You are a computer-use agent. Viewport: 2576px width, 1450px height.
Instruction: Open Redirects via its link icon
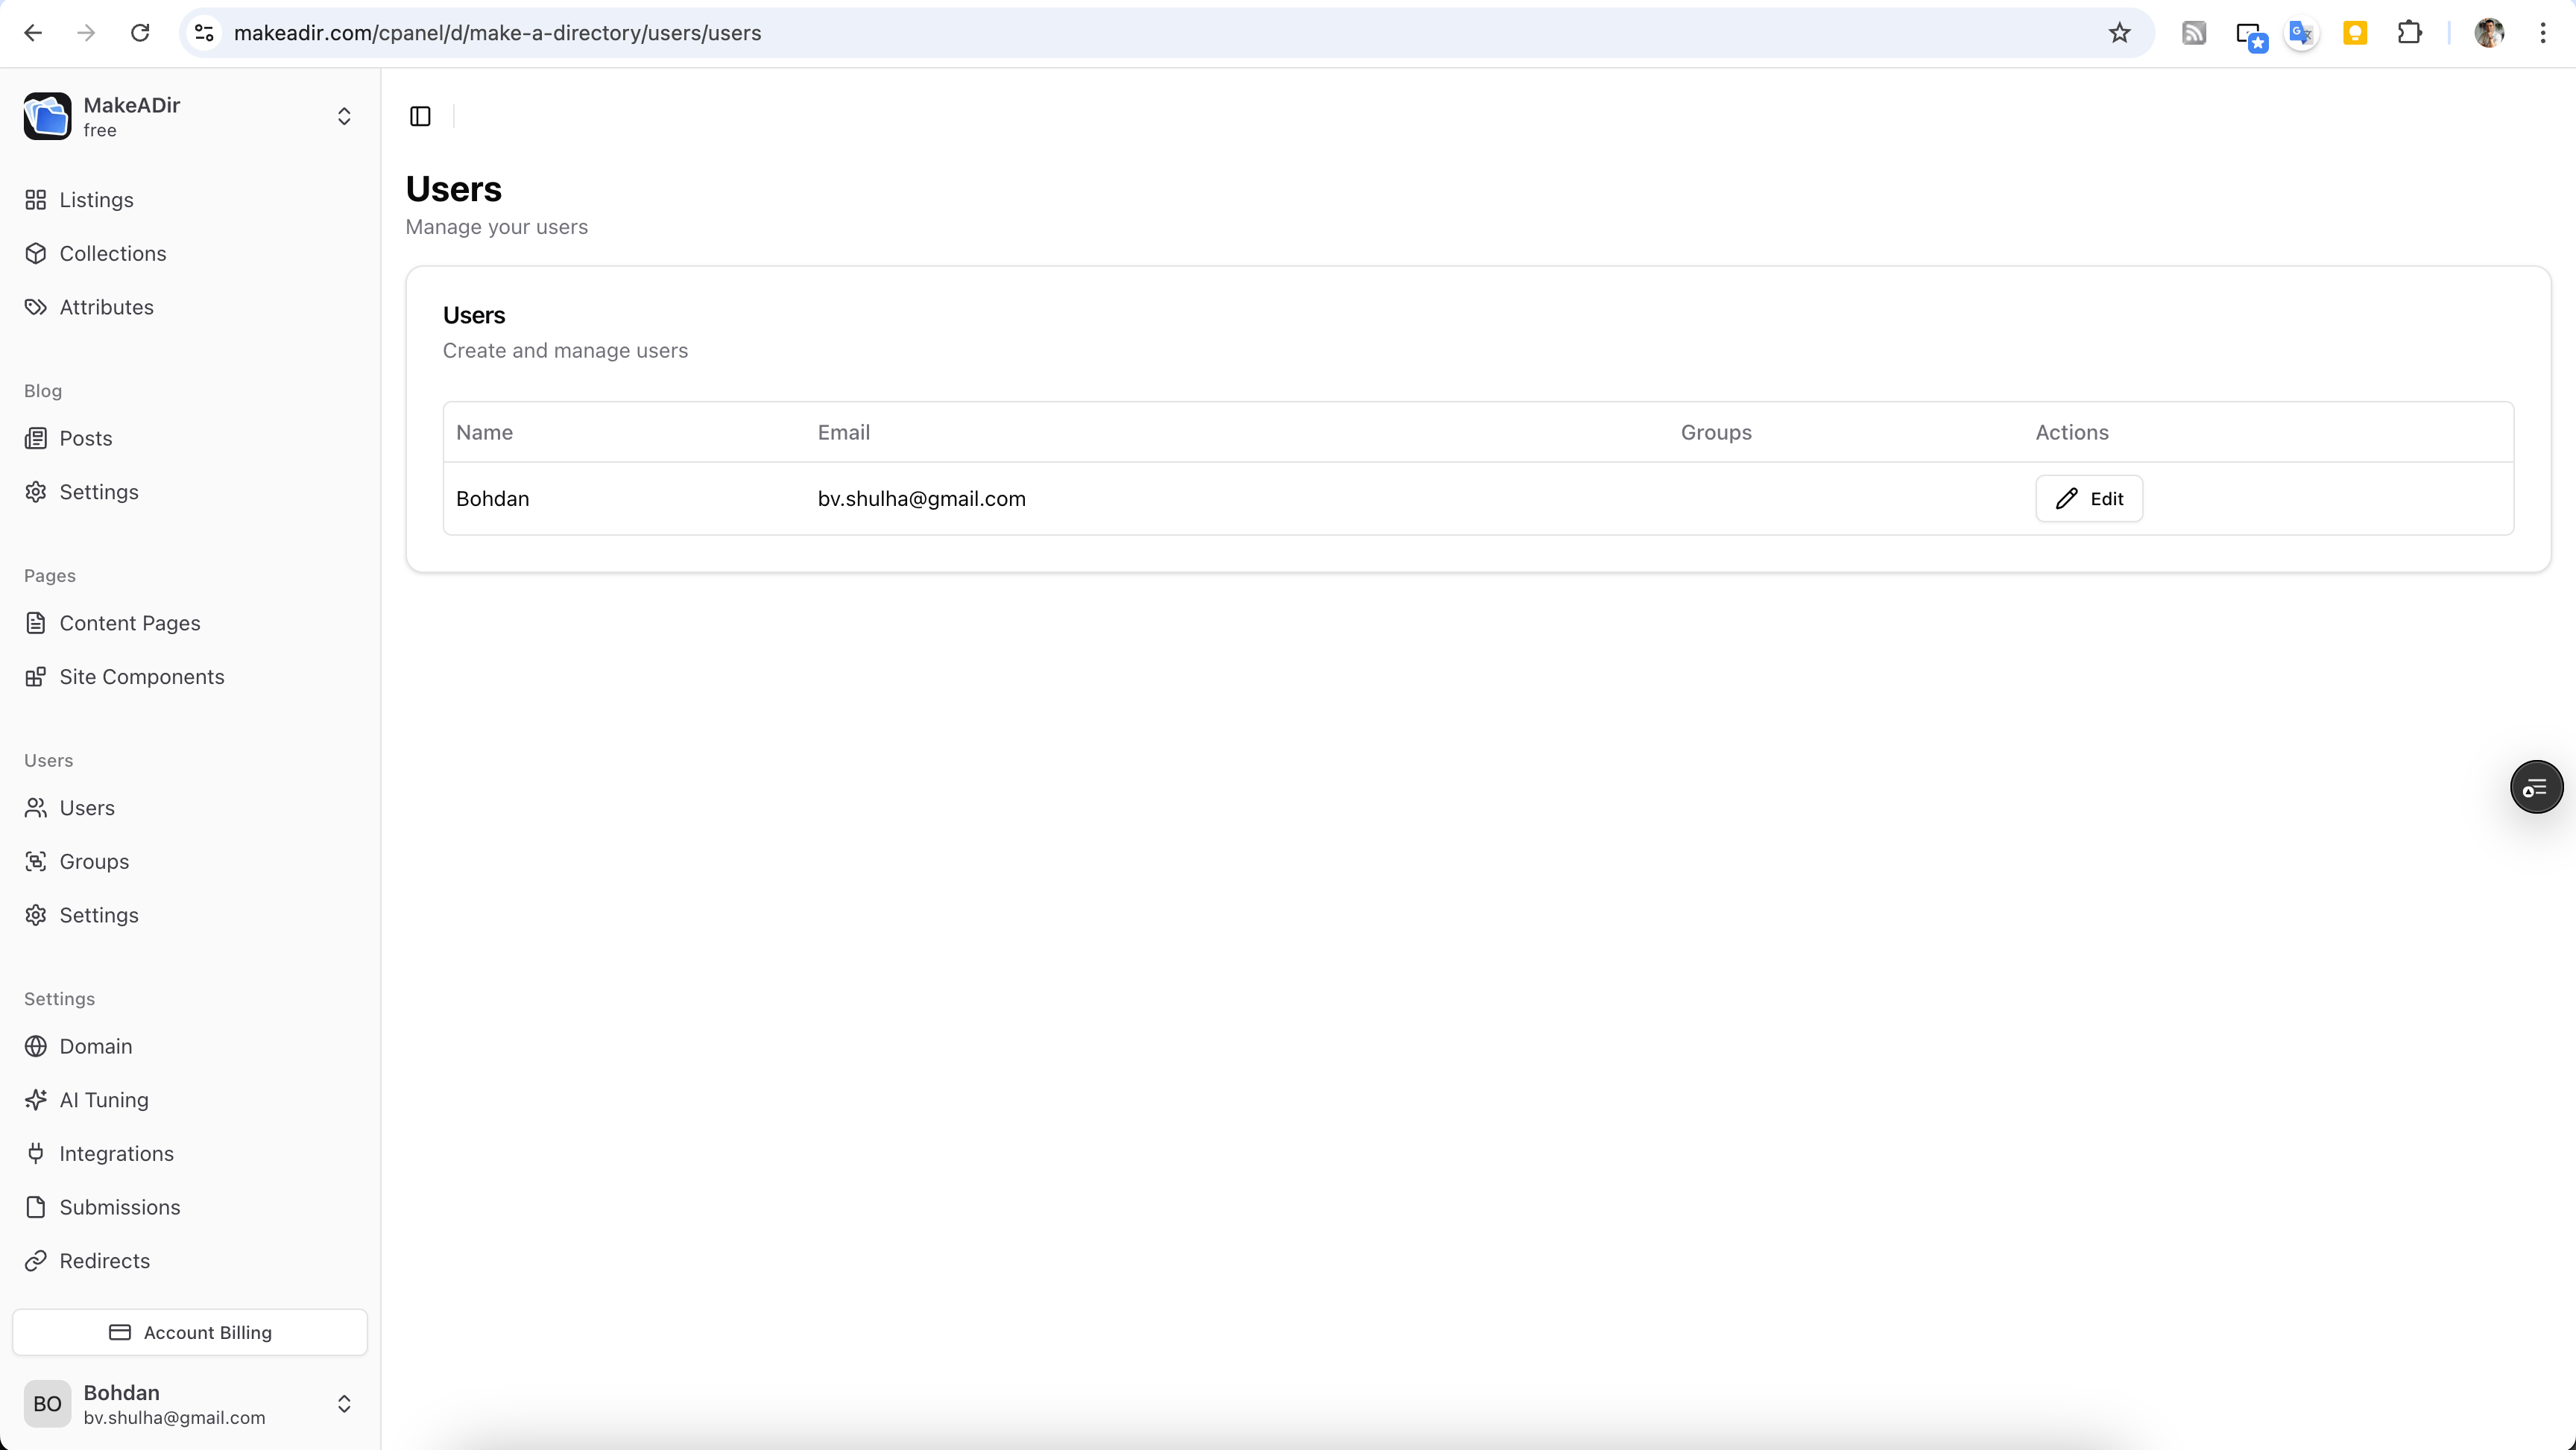pyautogui.click(x=36, y=1261)
